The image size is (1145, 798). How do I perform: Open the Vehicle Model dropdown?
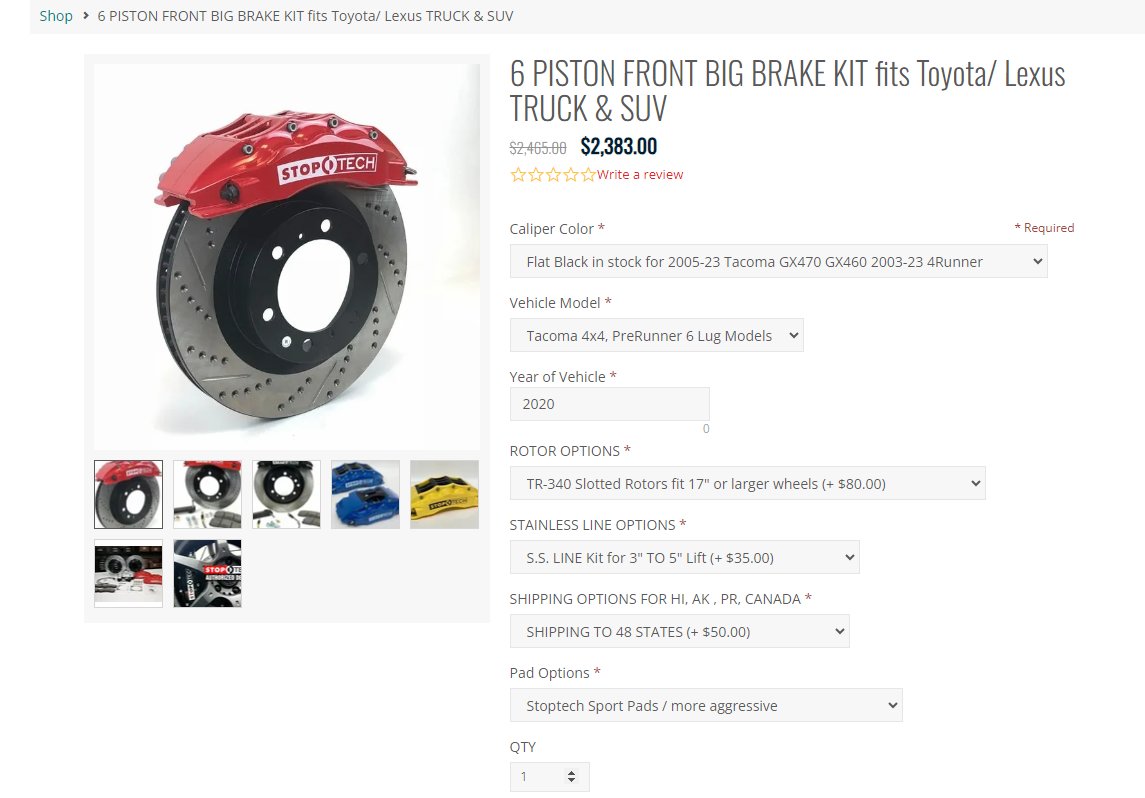656,336
